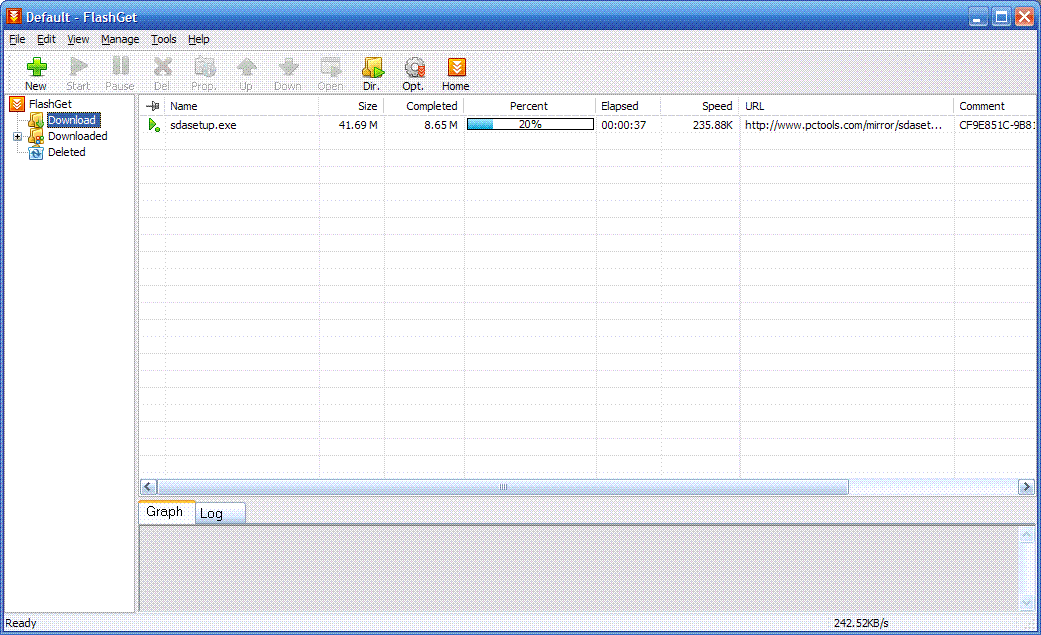The height and width of the screenshot is (635, 1041).
Task: Open the File menu
Action: (17, 39)
